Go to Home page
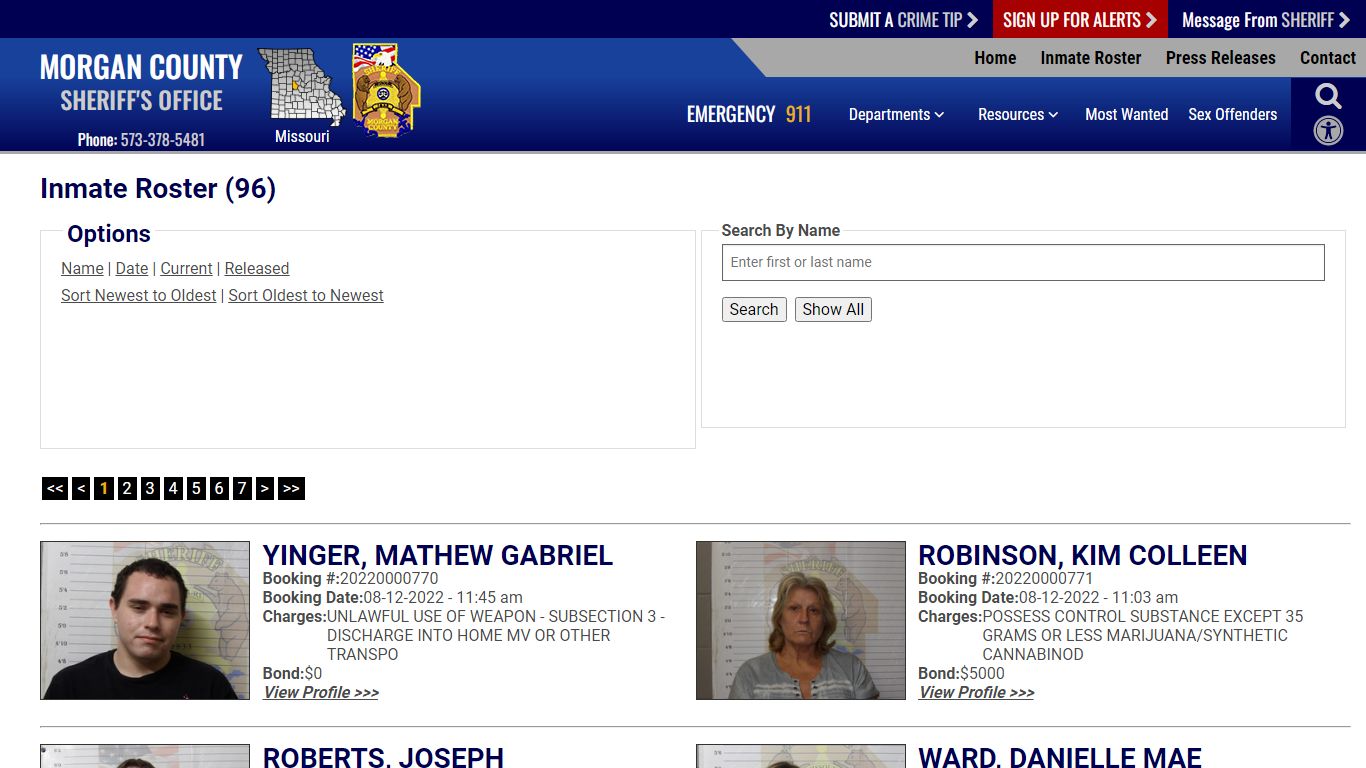1366x768 pixels. pyautogui.click(x=995, y=58)
